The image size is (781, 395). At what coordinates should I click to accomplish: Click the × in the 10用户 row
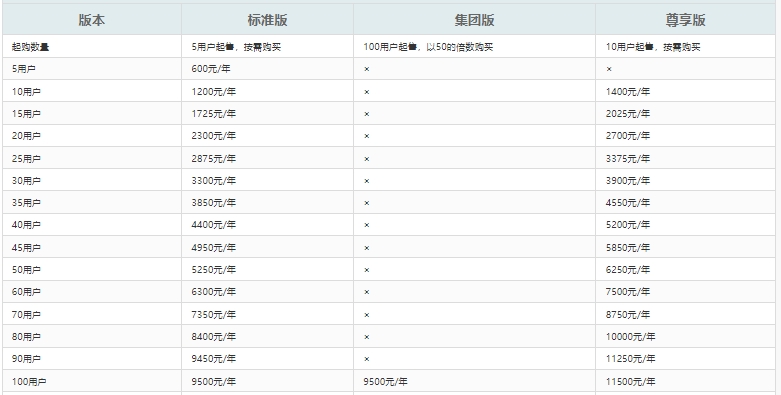coord(367,92)
